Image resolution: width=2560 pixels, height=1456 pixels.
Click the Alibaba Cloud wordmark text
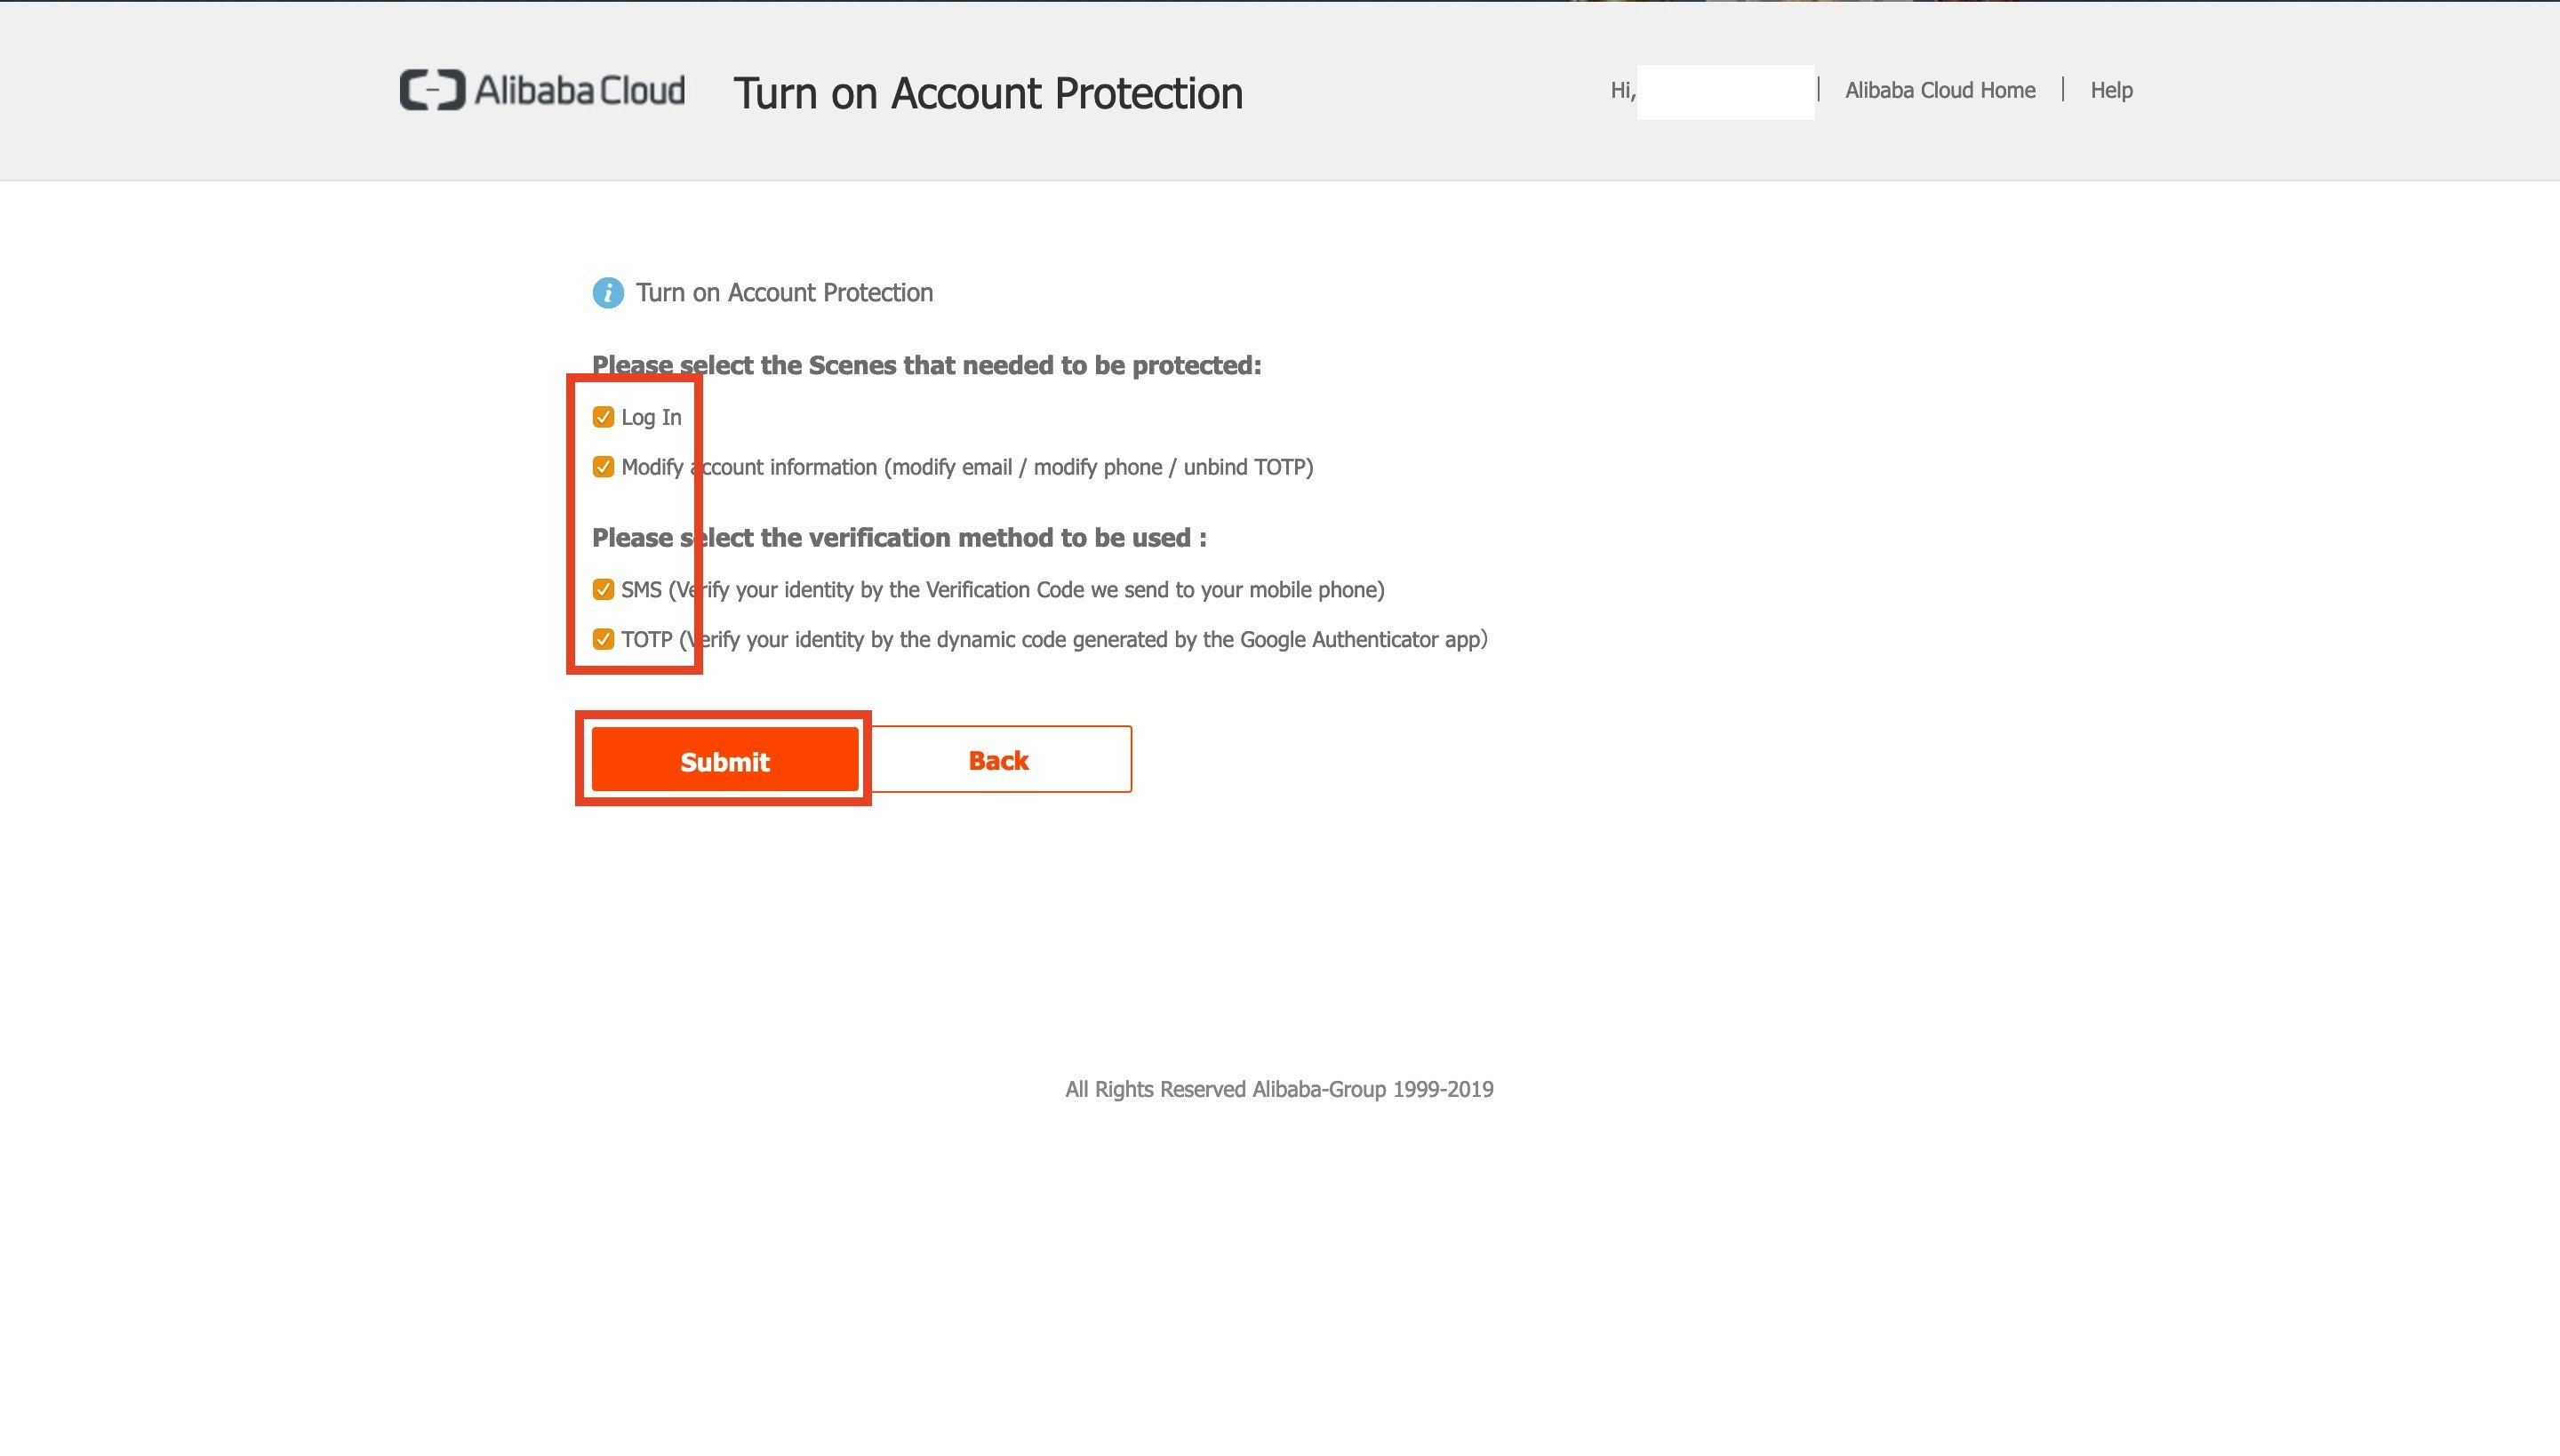click(x=579, y=90)
